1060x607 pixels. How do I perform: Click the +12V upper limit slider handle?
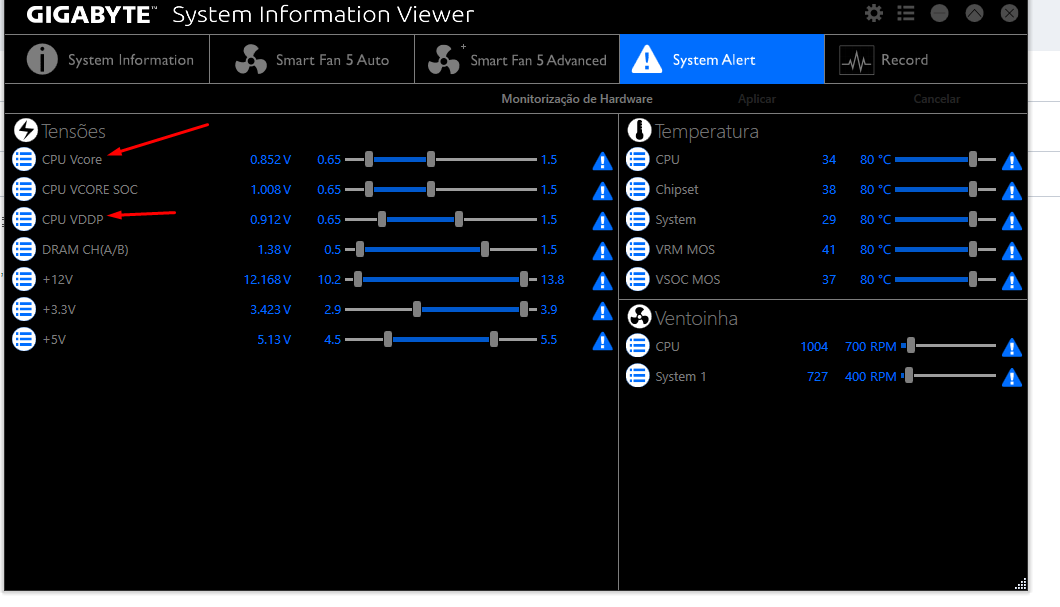click(524, 279)
